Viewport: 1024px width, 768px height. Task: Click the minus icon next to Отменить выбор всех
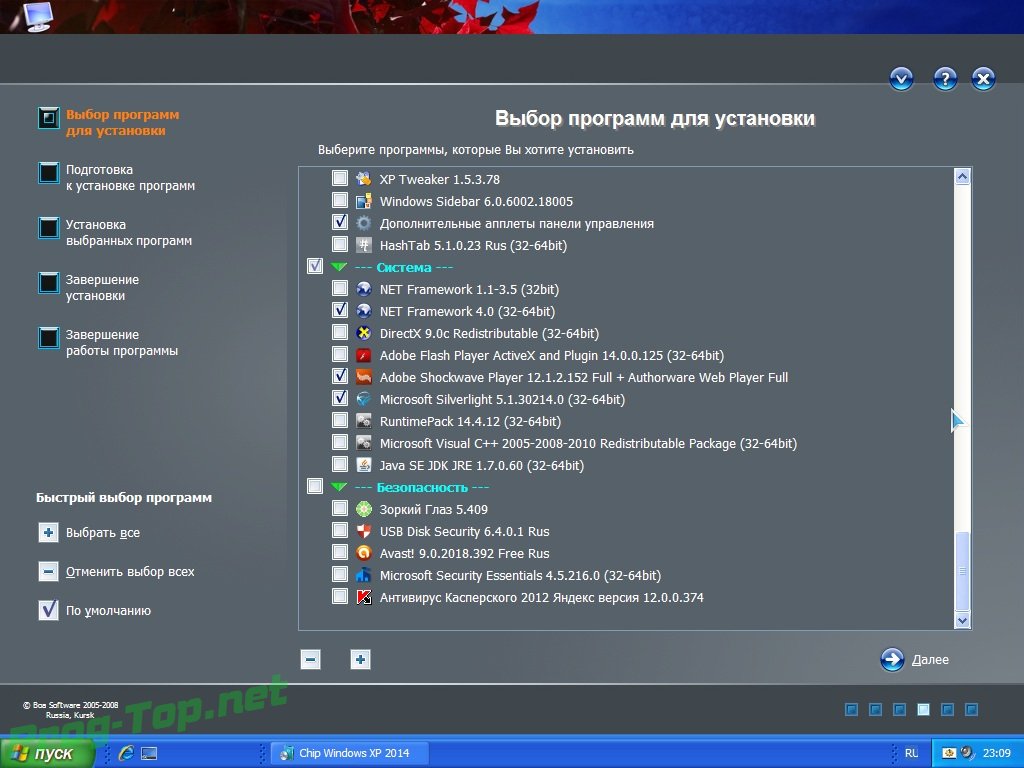pos(48,572)
